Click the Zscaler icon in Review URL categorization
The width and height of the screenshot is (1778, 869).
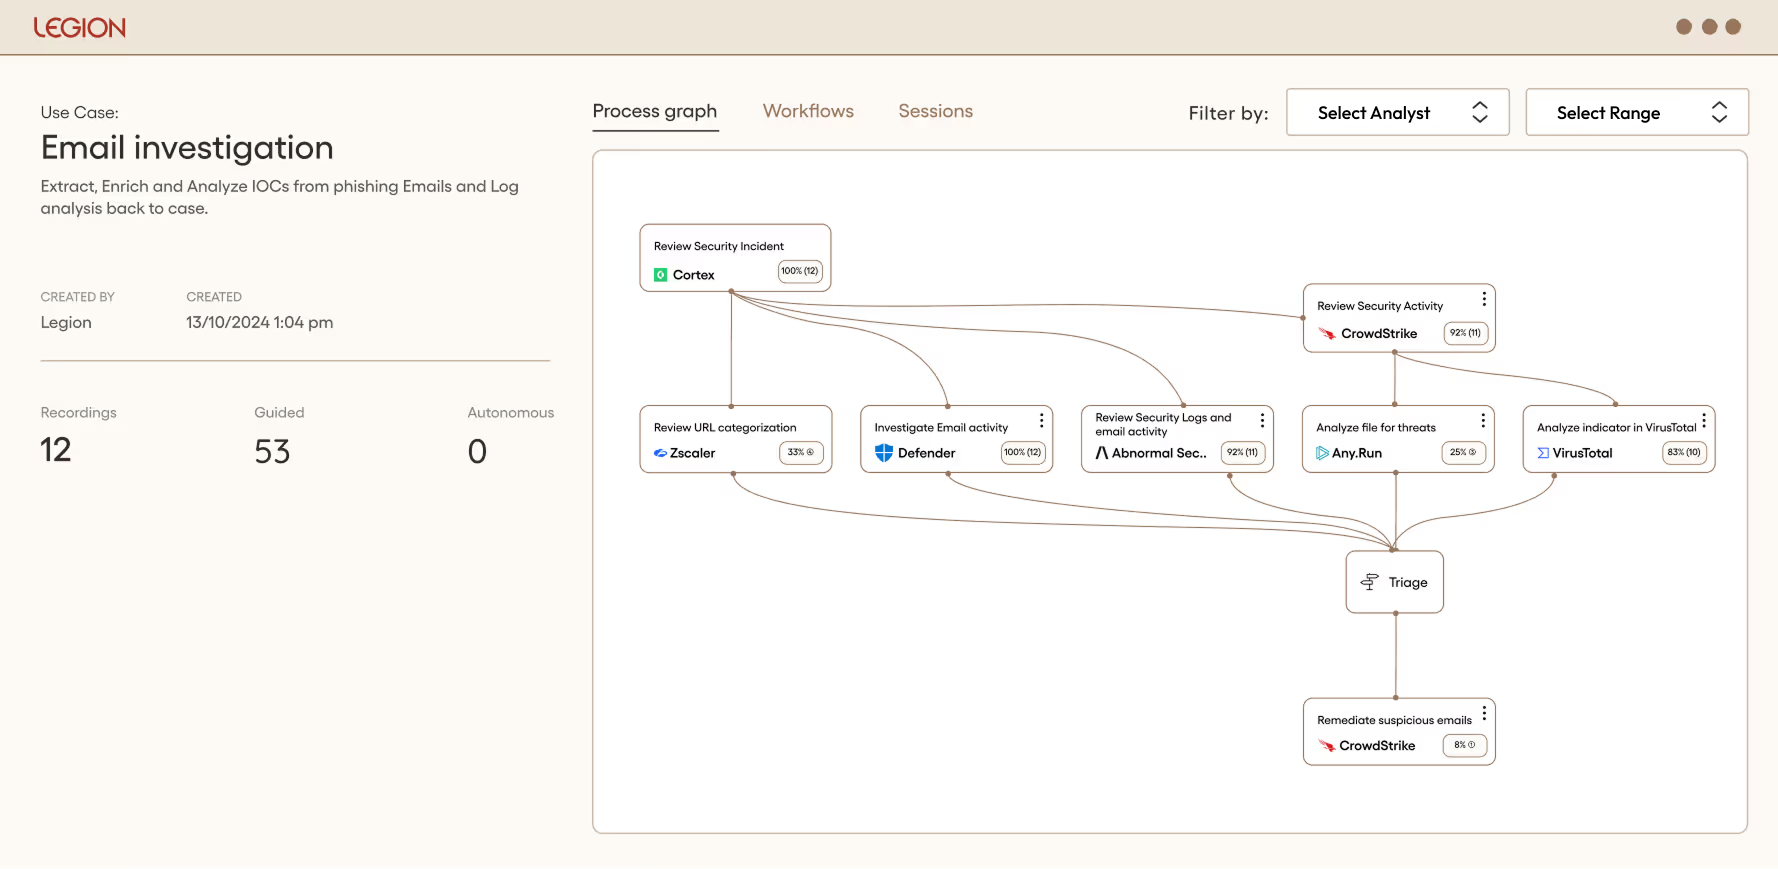660,453
